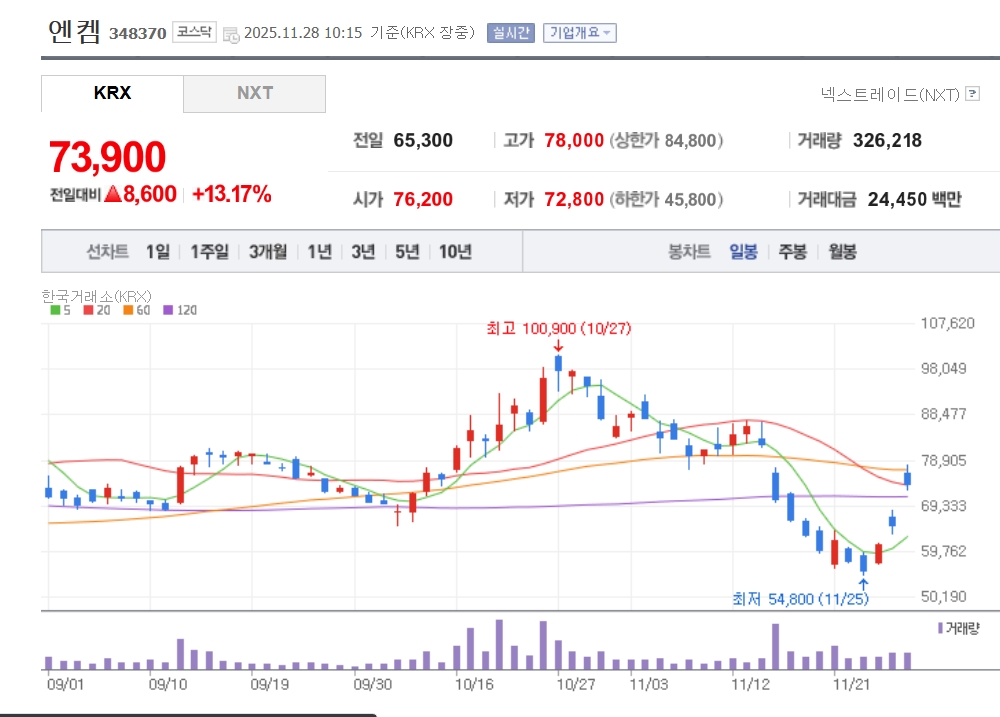This screenshot has height=717, width=1000.
Task: Click the price change value 8,600
Action: 150,194
